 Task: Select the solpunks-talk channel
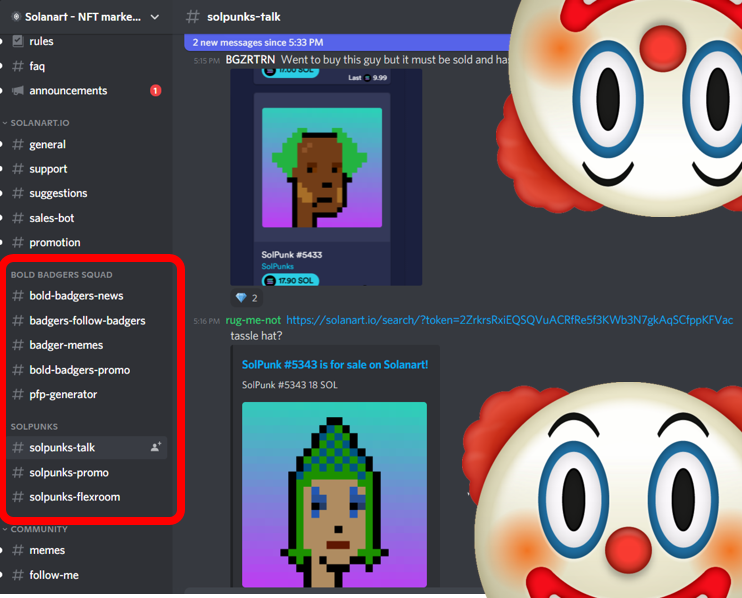point(87,448)
